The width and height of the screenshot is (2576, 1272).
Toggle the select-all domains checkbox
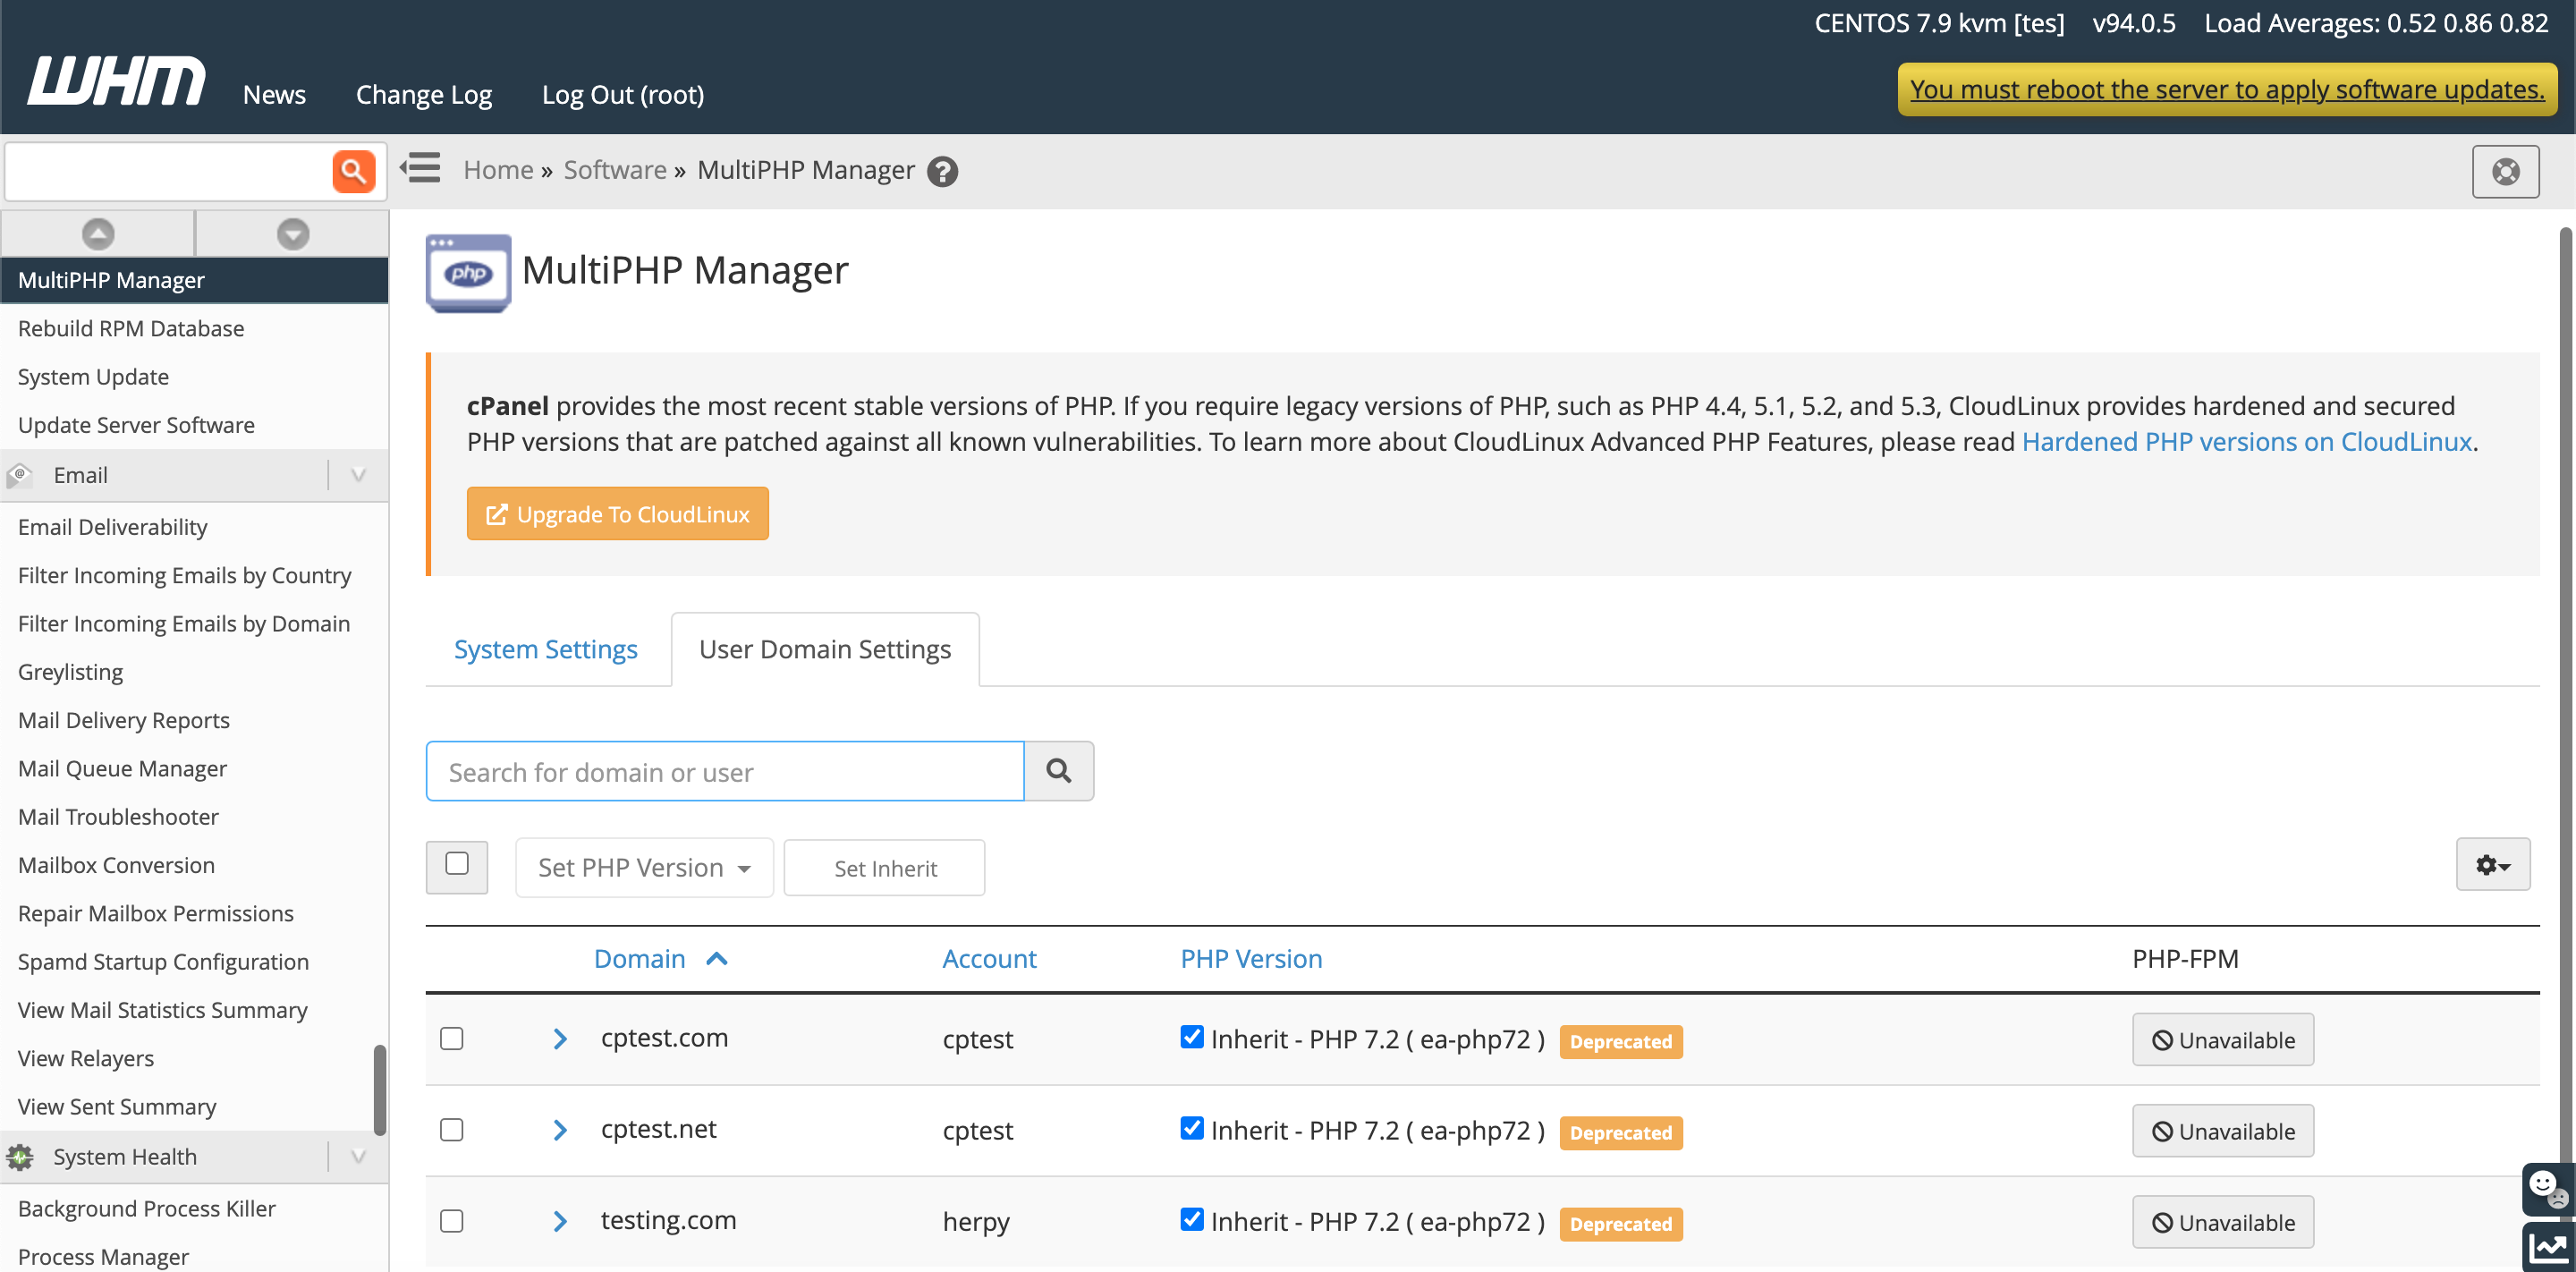pyautogui.click(x=457, y=864)
